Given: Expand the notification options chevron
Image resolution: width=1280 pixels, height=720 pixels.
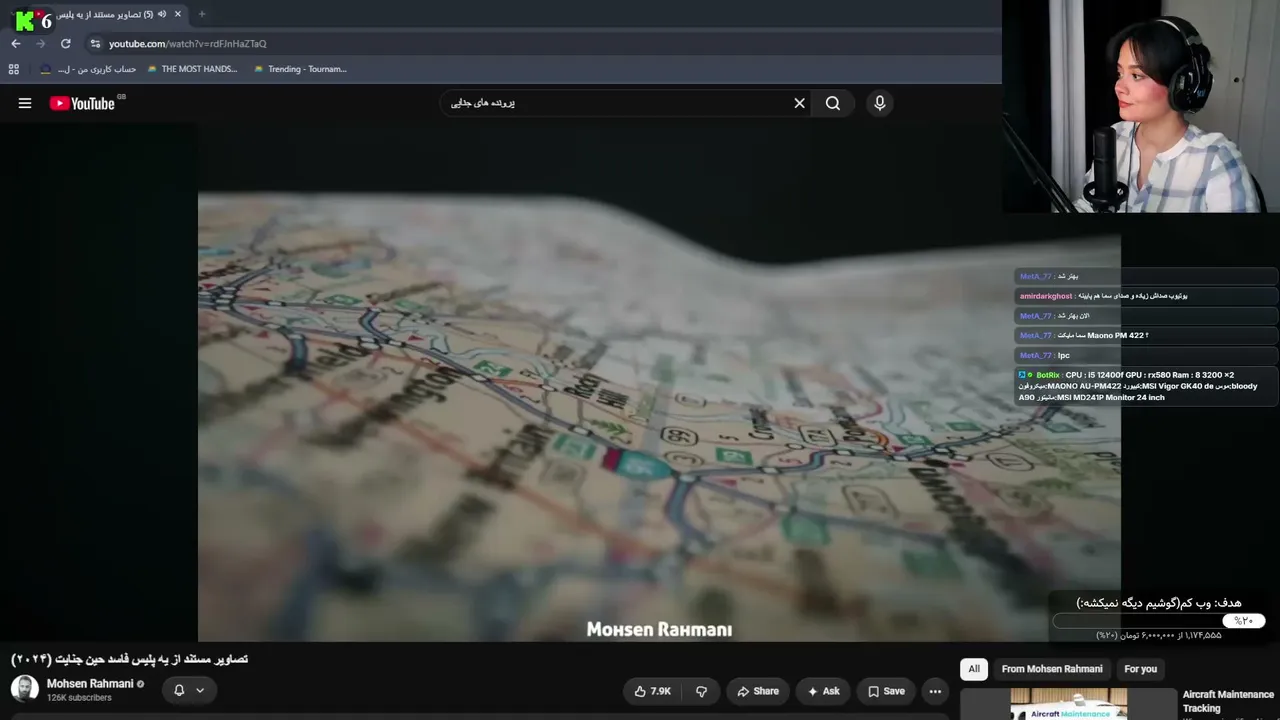Looking at the screenshot, I should (x=200, y=690).
